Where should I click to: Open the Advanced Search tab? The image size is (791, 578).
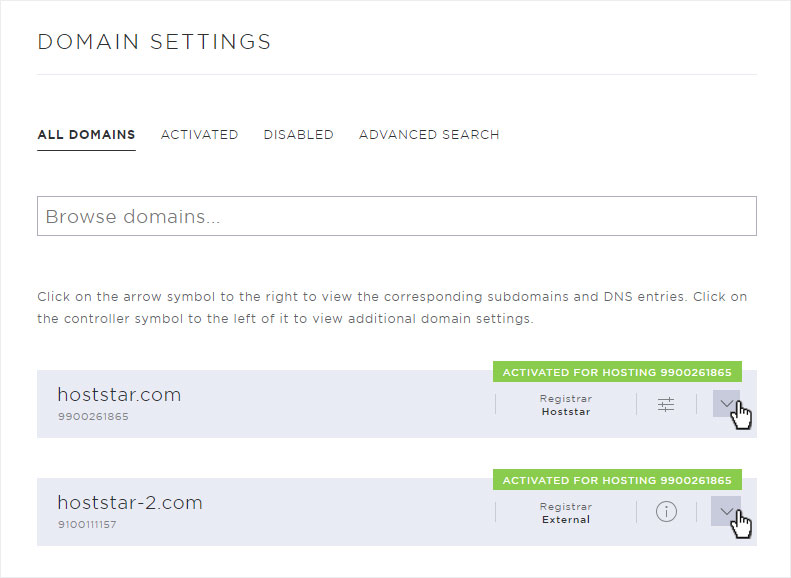click(429, 135)
